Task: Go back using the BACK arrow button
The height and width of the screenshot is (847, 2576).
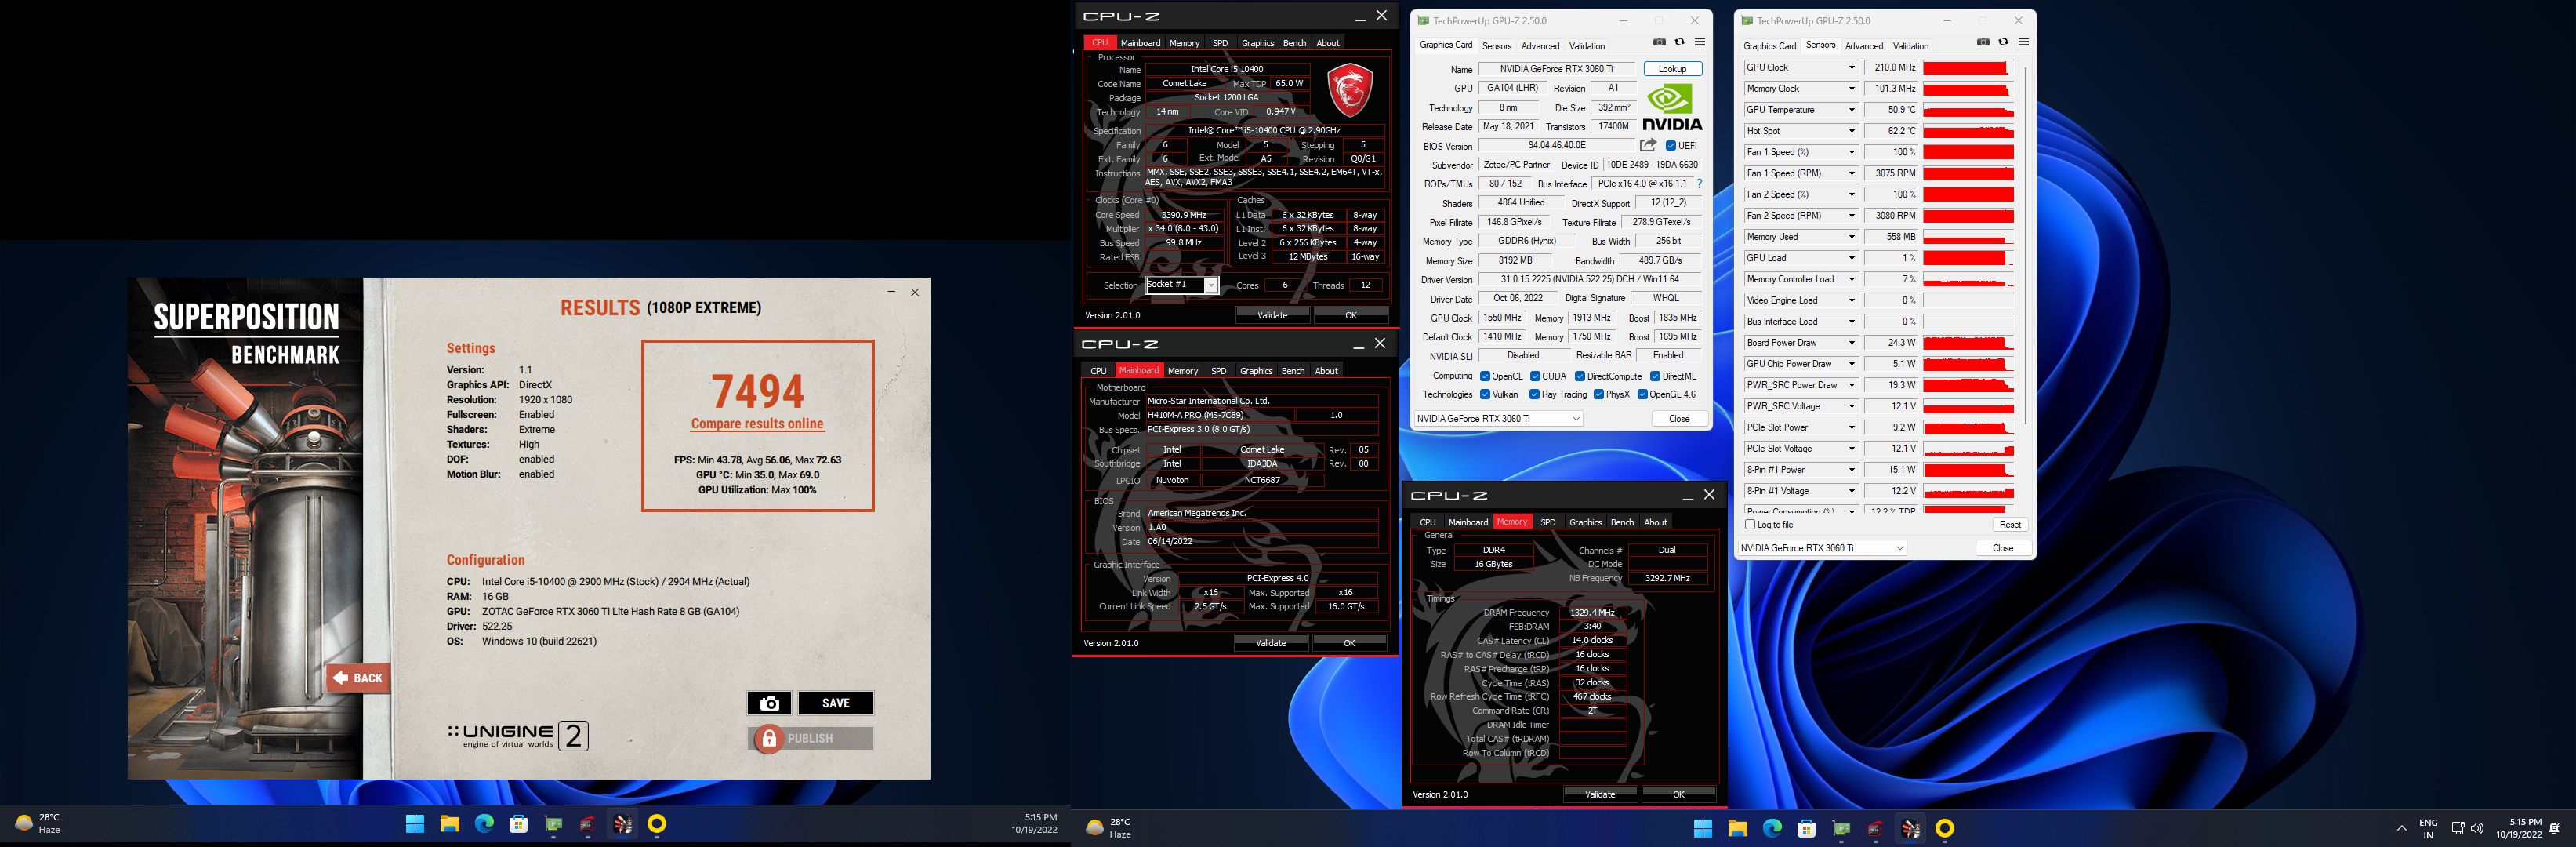Action: pyautogui.click(x=358, y=678)
